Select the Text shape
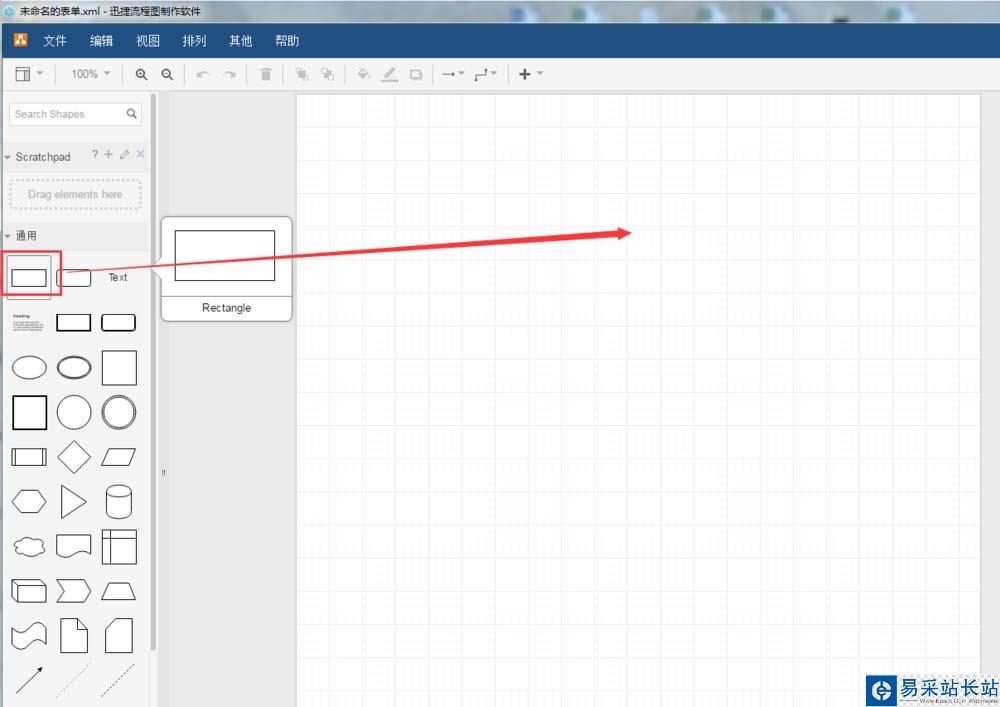This screenshot has width=1000, height=707. [118, 277]
